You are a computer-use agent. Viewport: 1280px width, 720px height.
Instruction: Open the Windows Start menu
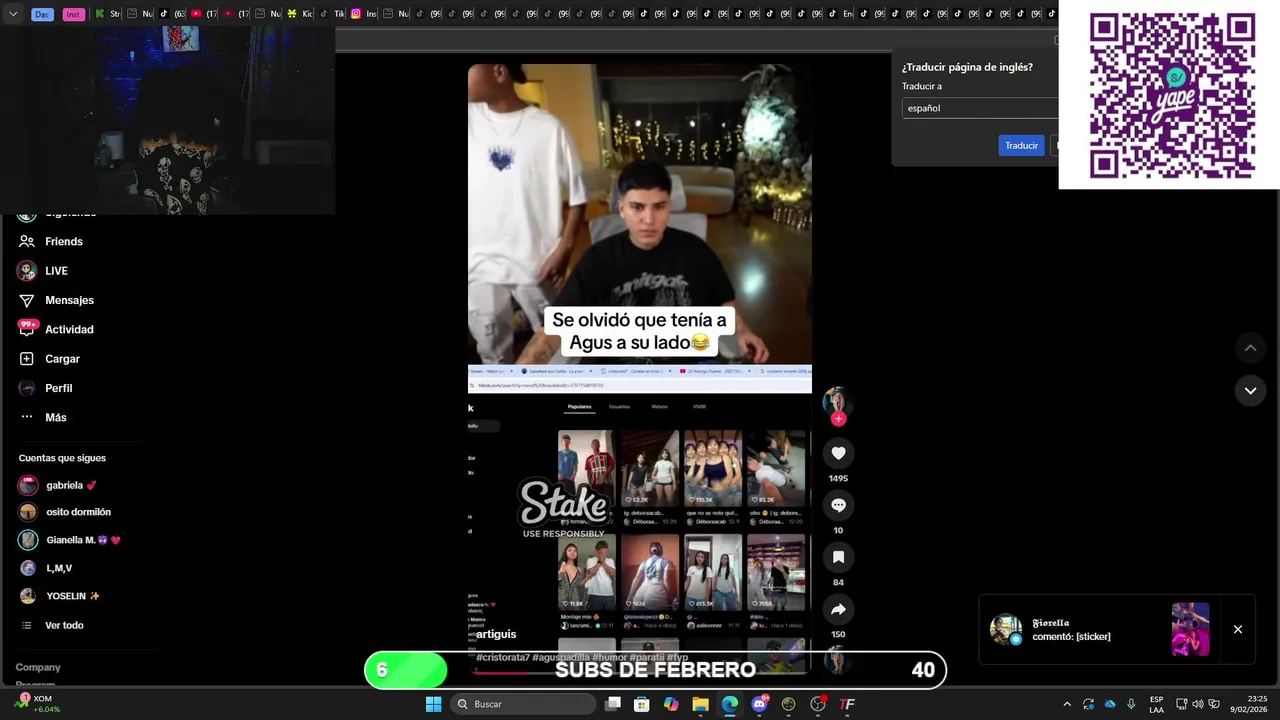pos(433,704)
